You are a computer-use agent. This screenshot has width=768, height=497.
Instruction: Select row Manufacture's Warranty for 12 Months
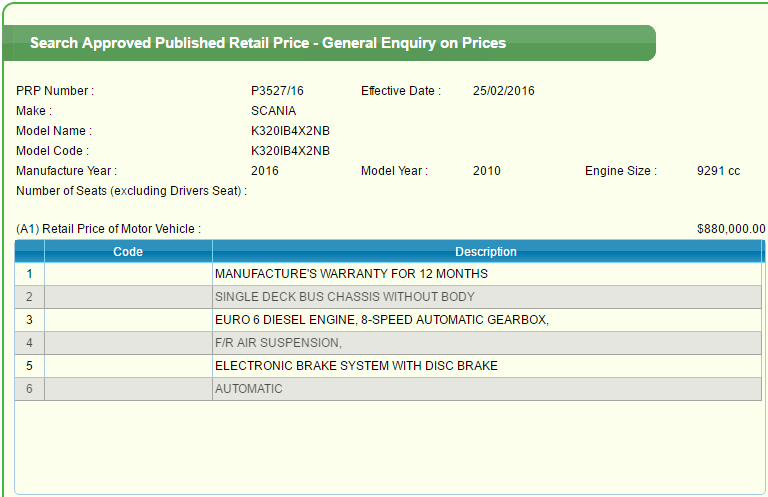click(x=388, y=274)
